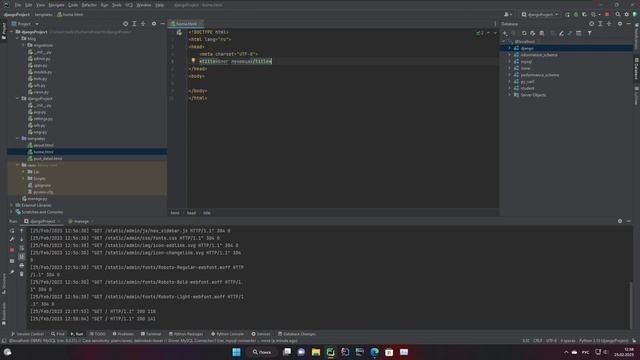Open the View menu
Screen dimensions: 640x360
point(40,5)
